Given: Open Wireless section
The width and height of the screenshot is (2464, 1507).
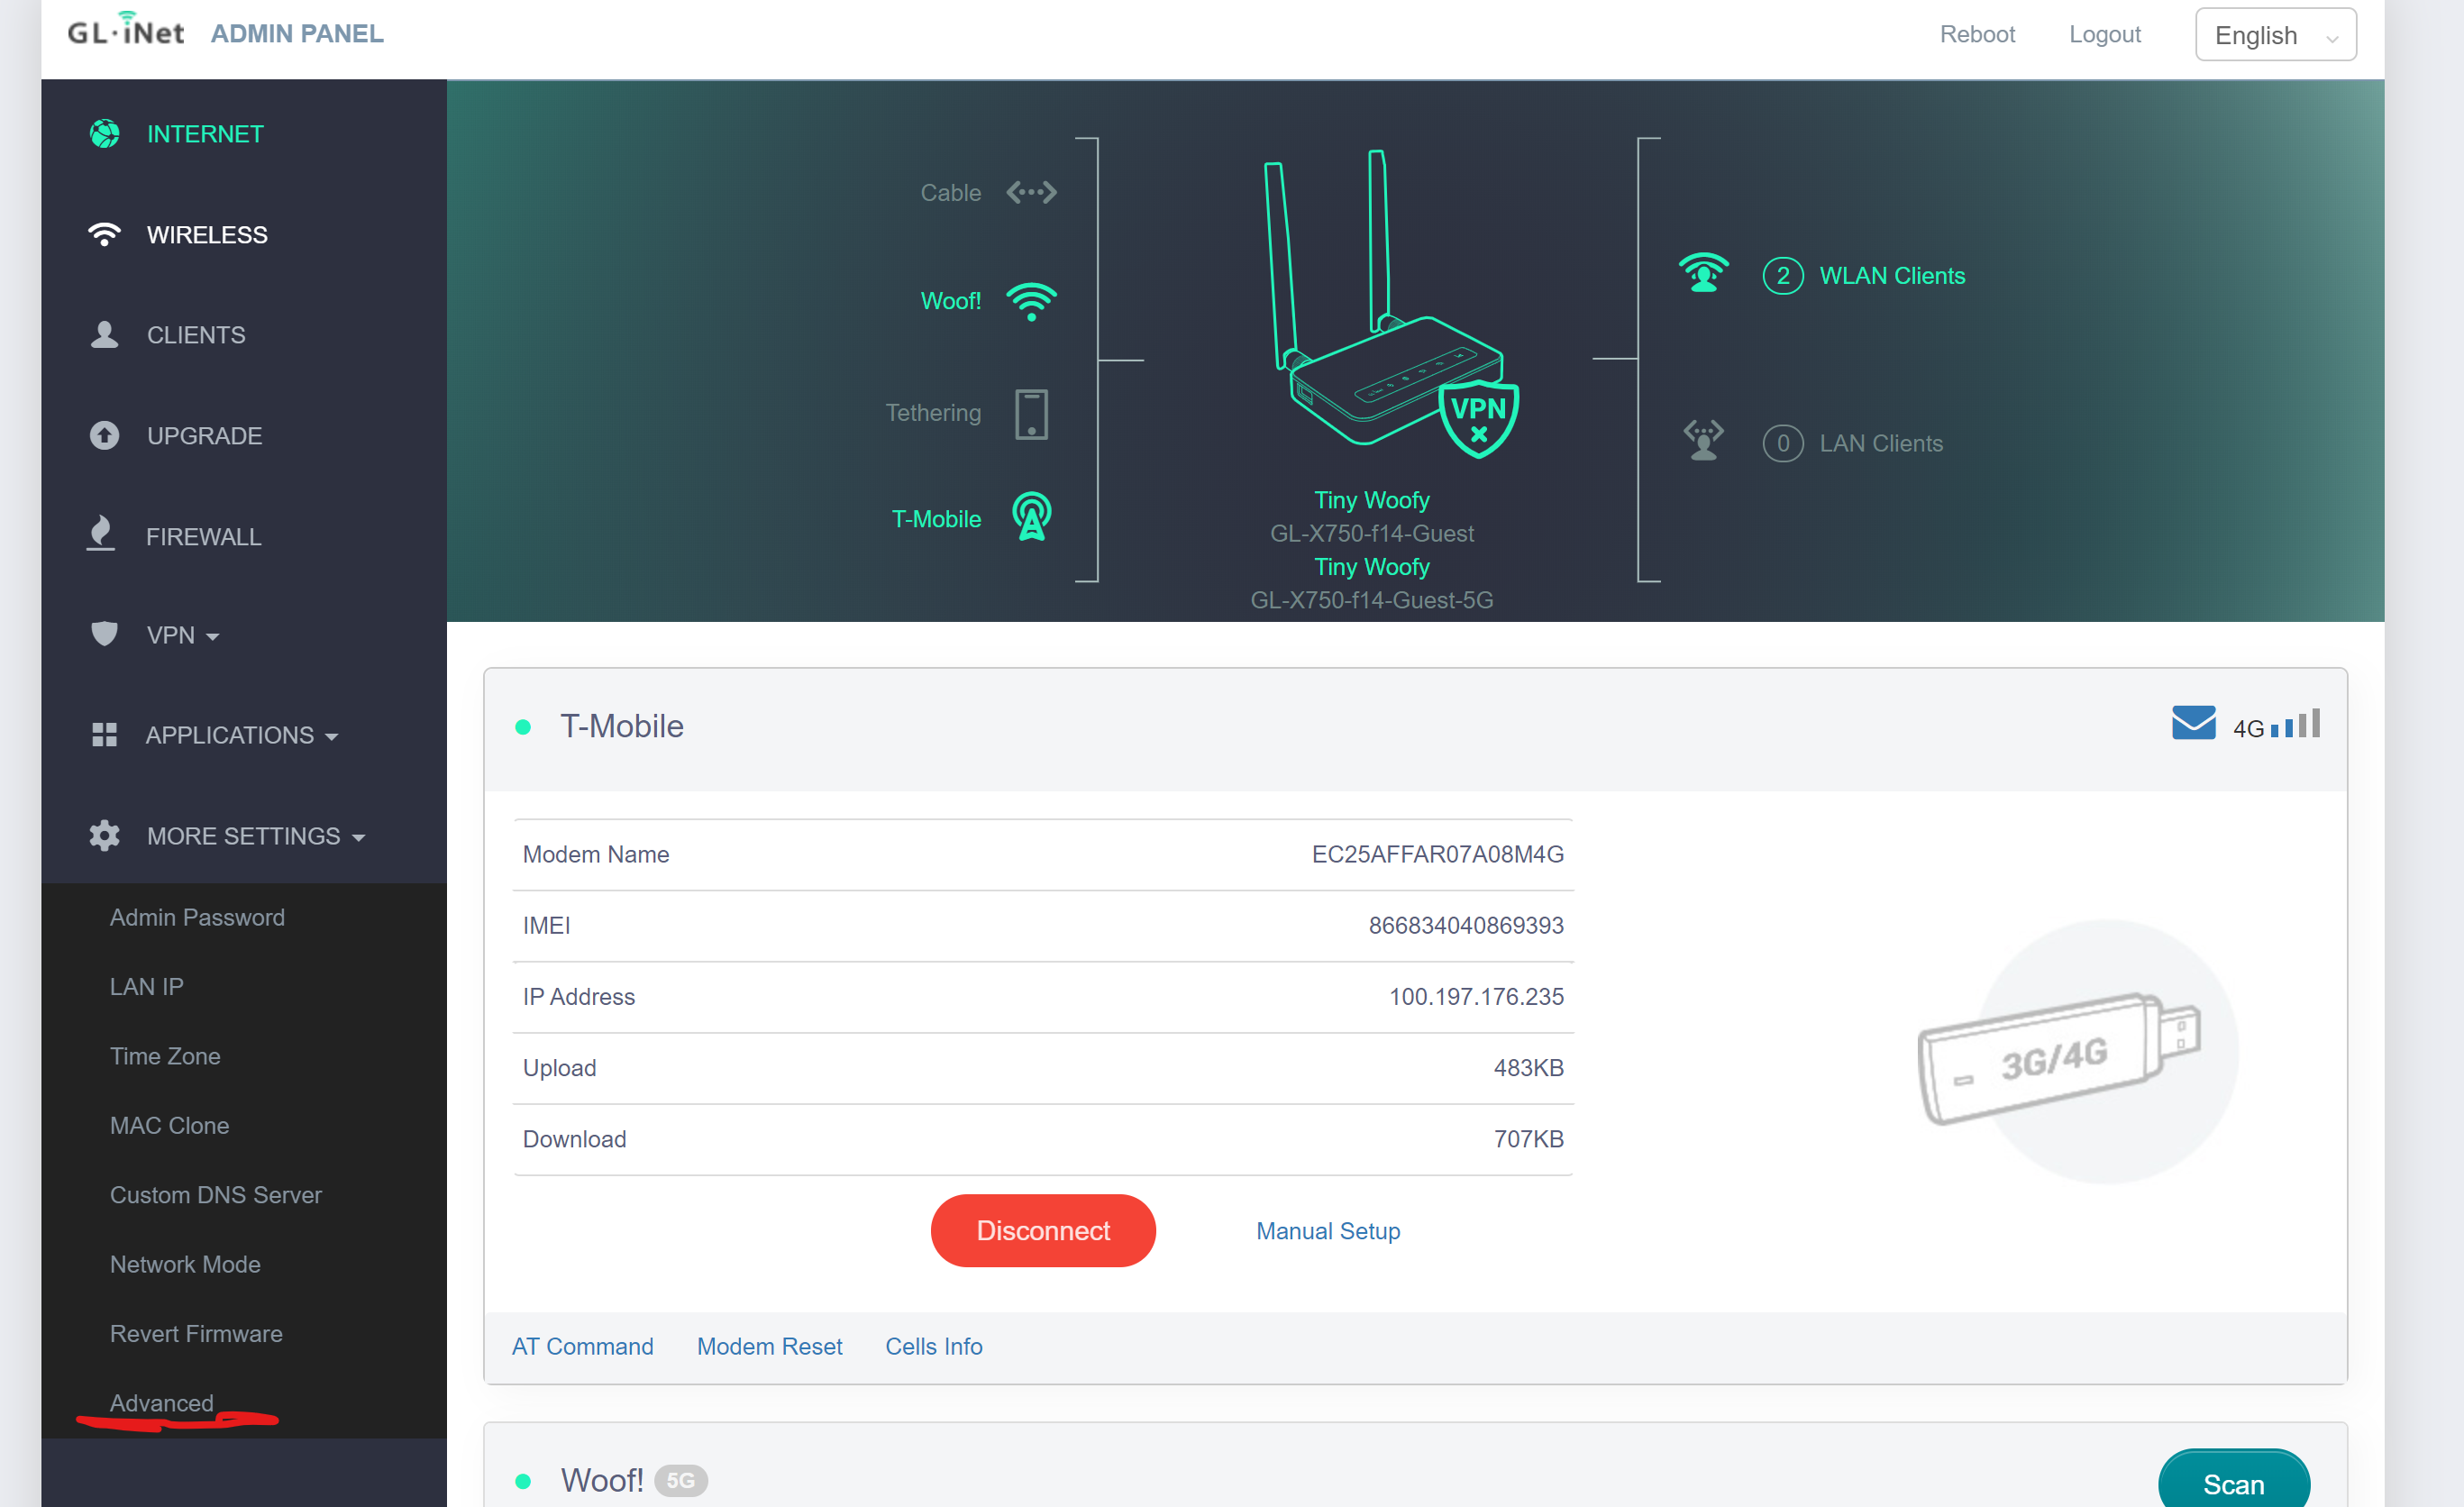Looking at the screenshot, I should point(207,235).
